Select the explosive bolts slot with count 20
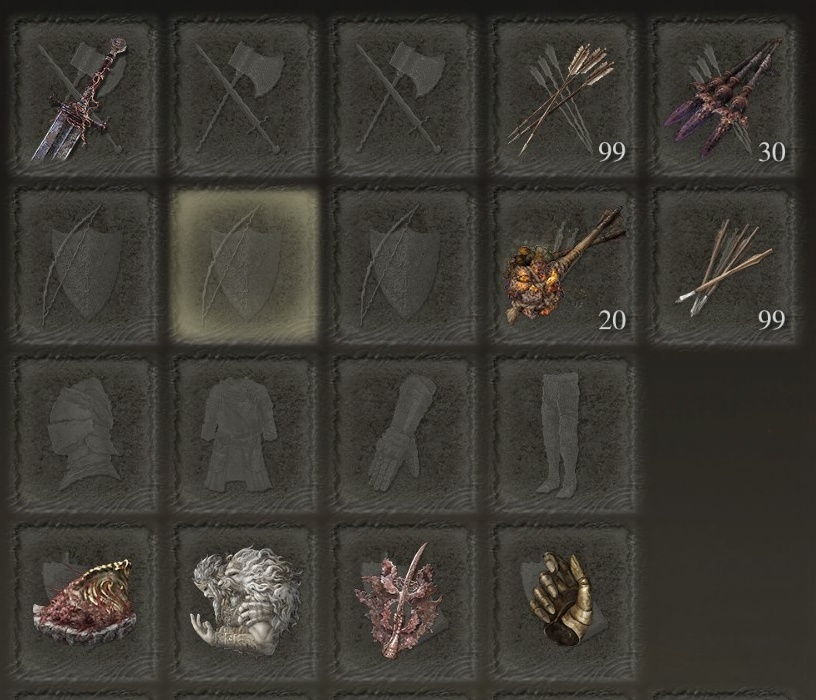This screenshot has width=816, height=700. [564, 265]
